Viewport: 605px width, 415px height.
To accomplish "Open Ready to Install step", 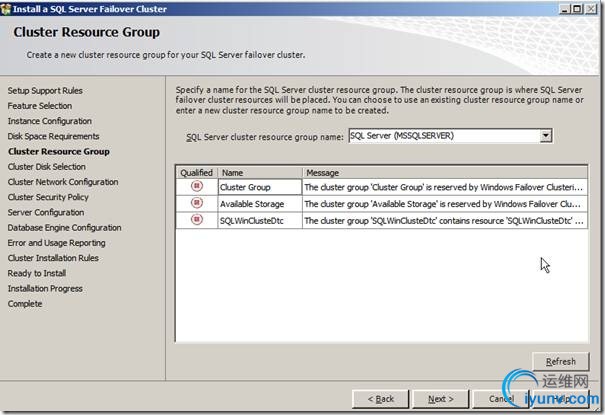I will [x=37, y=273].
